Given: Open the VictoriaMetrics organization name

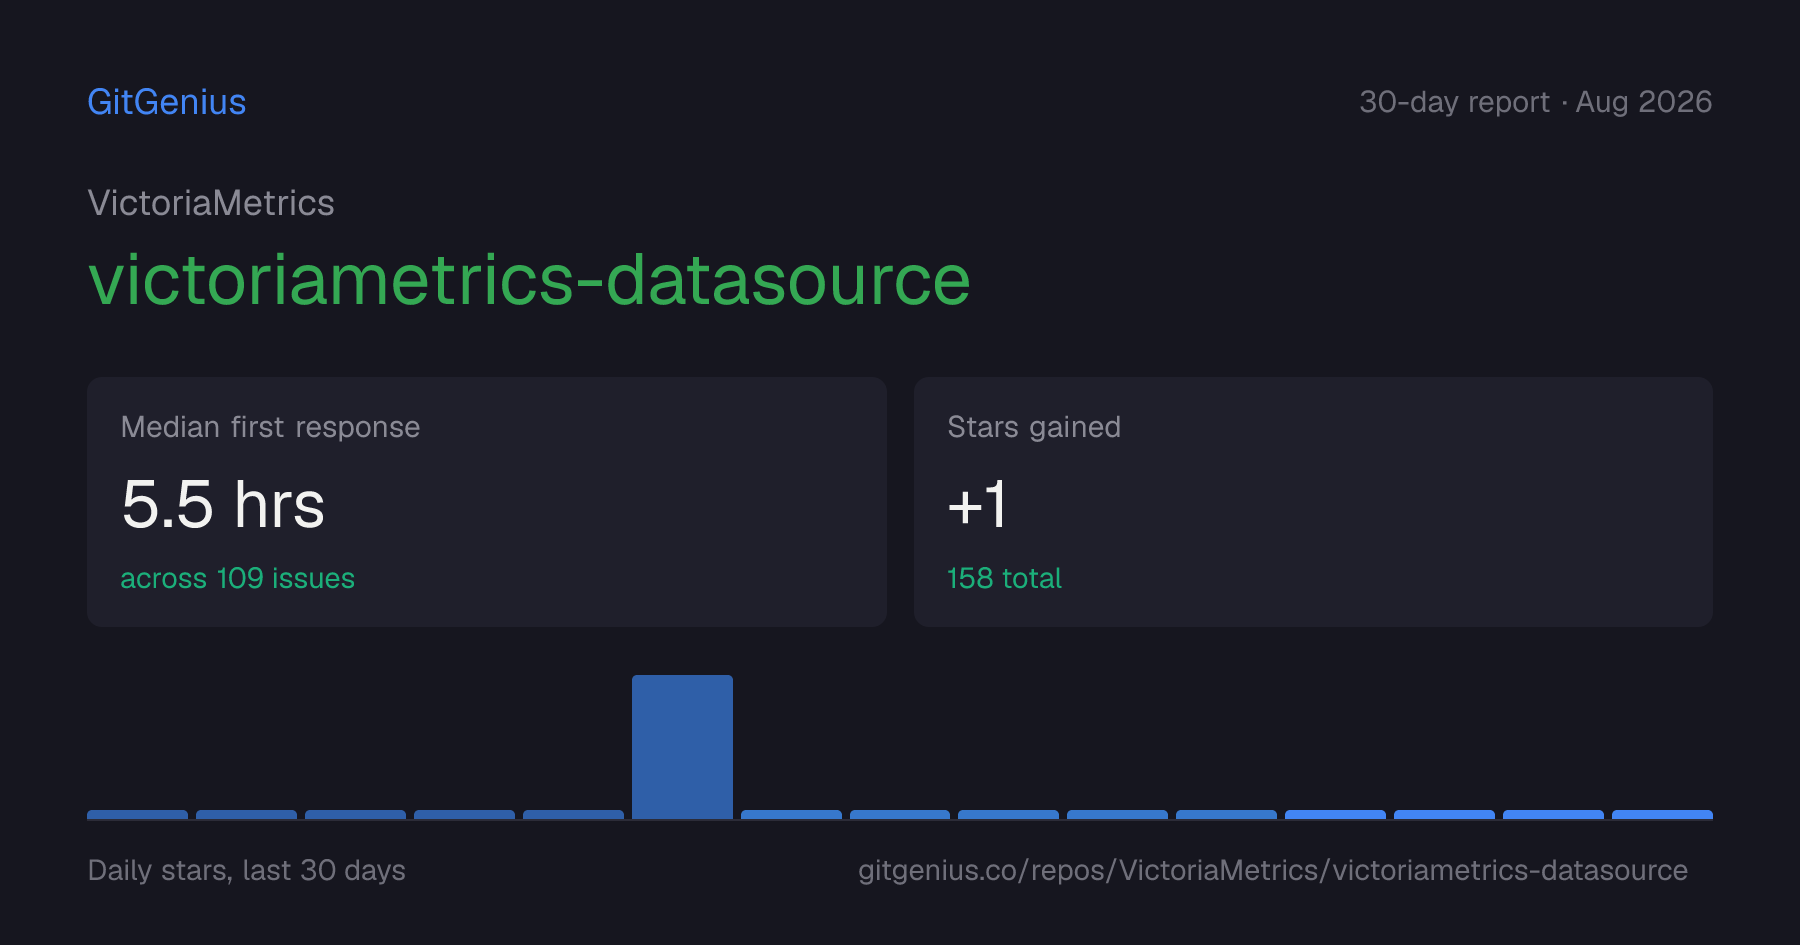Looking at the screenshot, I should coord(211,203).
